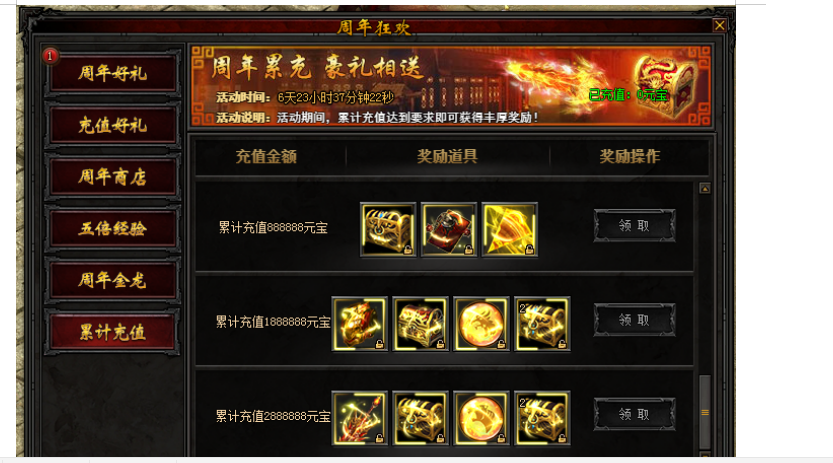
Task: Claim the 888888 recharge reward with 领取
Action: pyautogui.click(x=634, y=226)
